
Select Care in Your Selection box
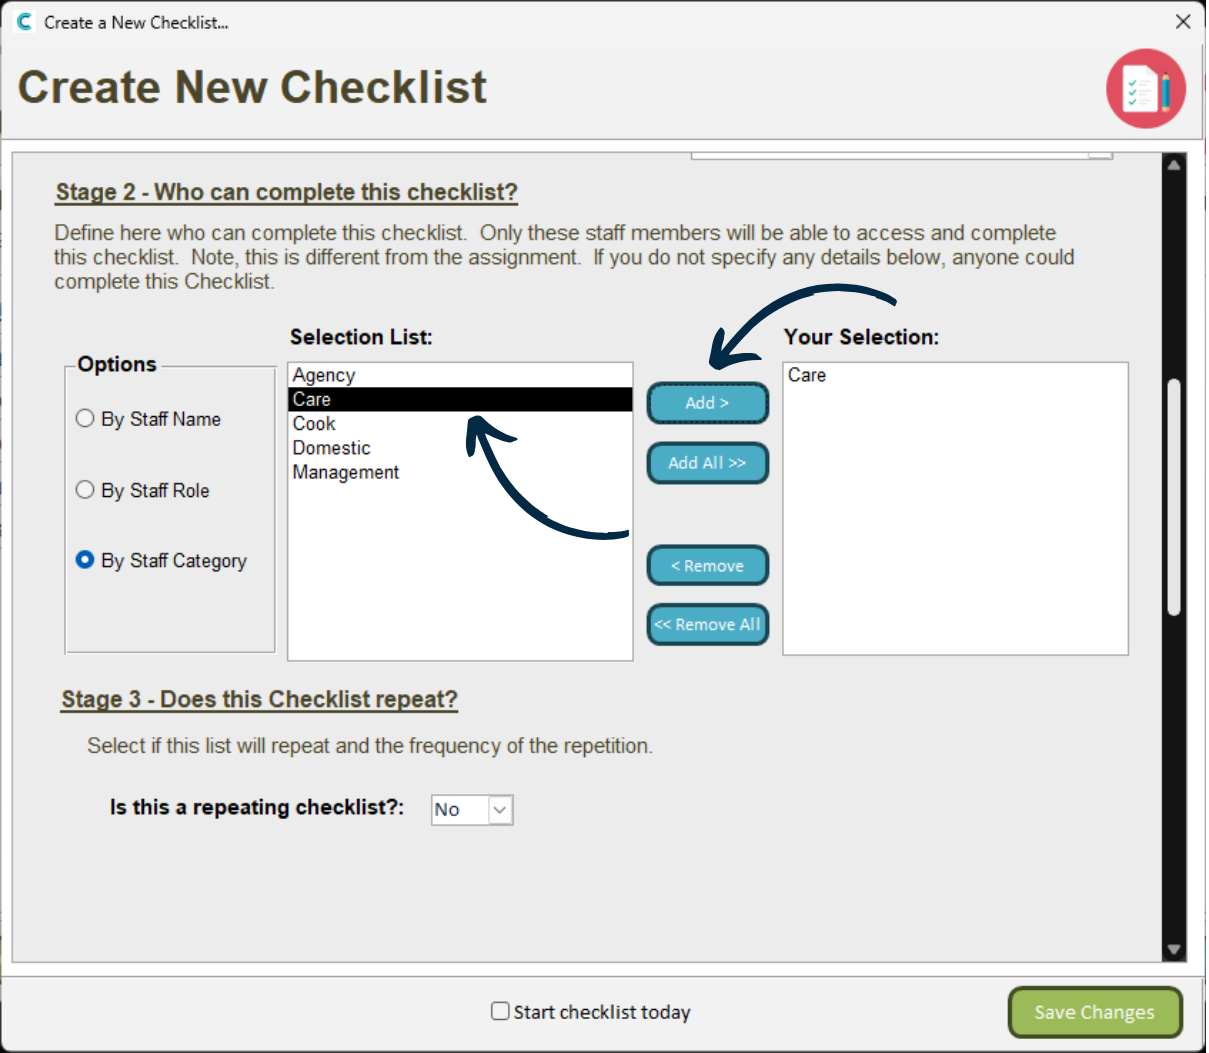pyautogui.click(x=807, y=375)
